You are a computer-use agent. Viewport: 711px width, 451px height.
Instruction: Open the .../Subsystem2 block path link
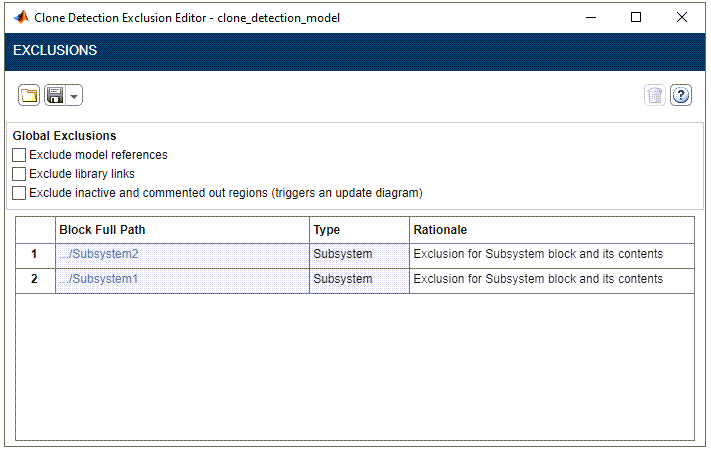(x=98, y=254)
